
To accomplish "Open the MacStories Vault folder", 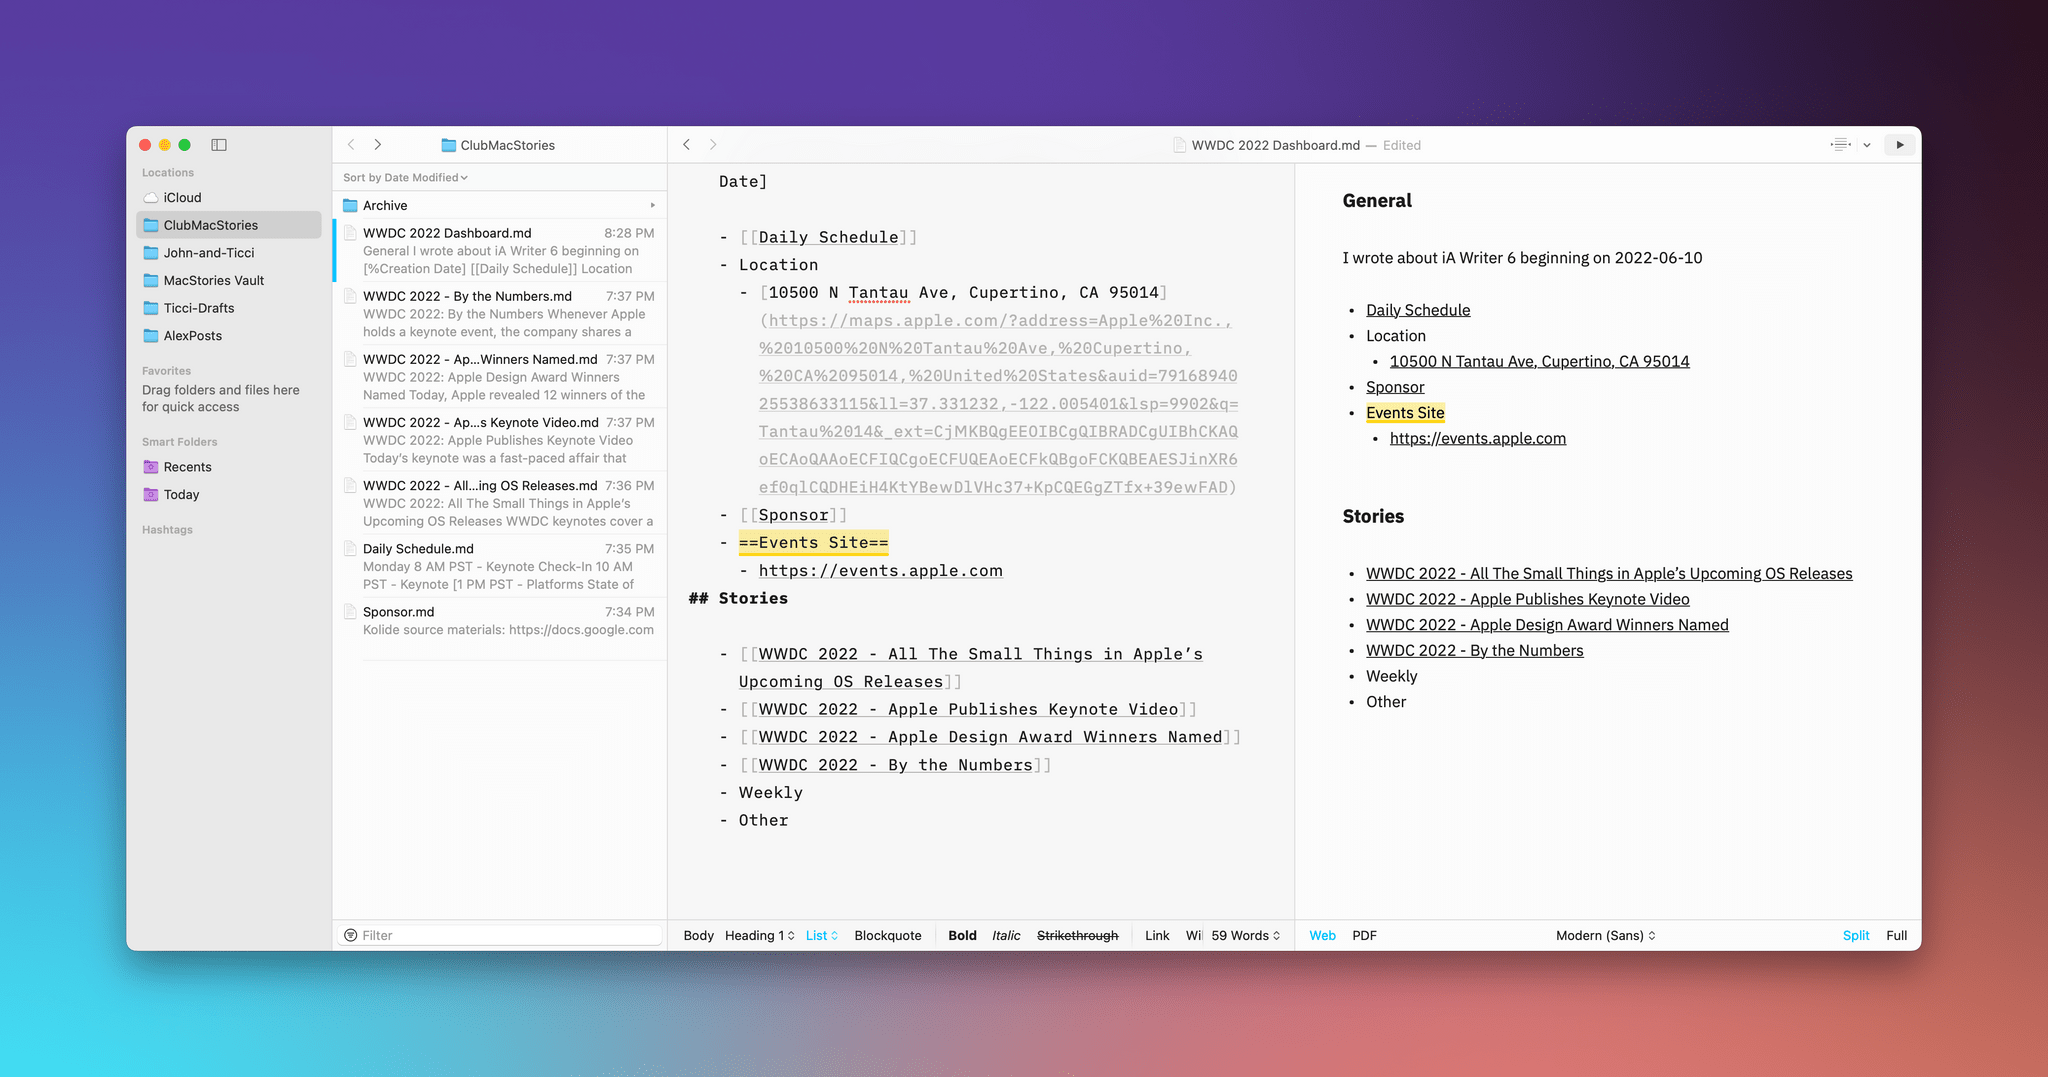I will click(x=229, y=281).
